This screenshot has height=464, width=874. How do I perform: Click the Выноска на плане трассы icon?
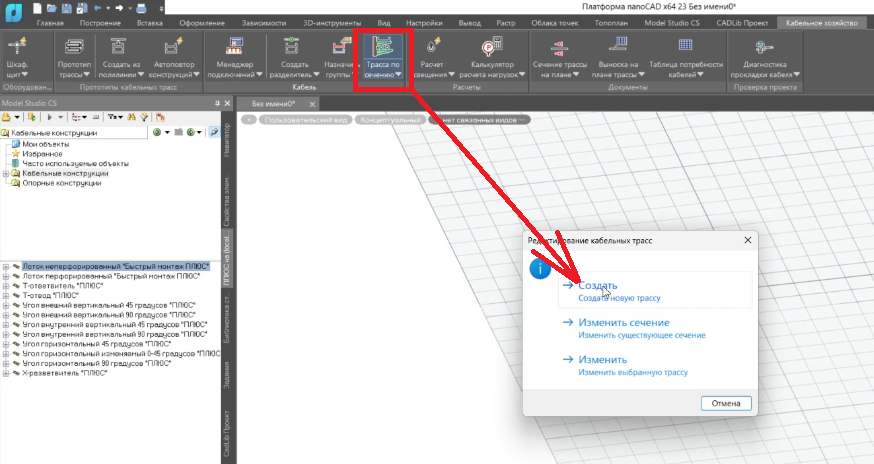click(618, 46)
